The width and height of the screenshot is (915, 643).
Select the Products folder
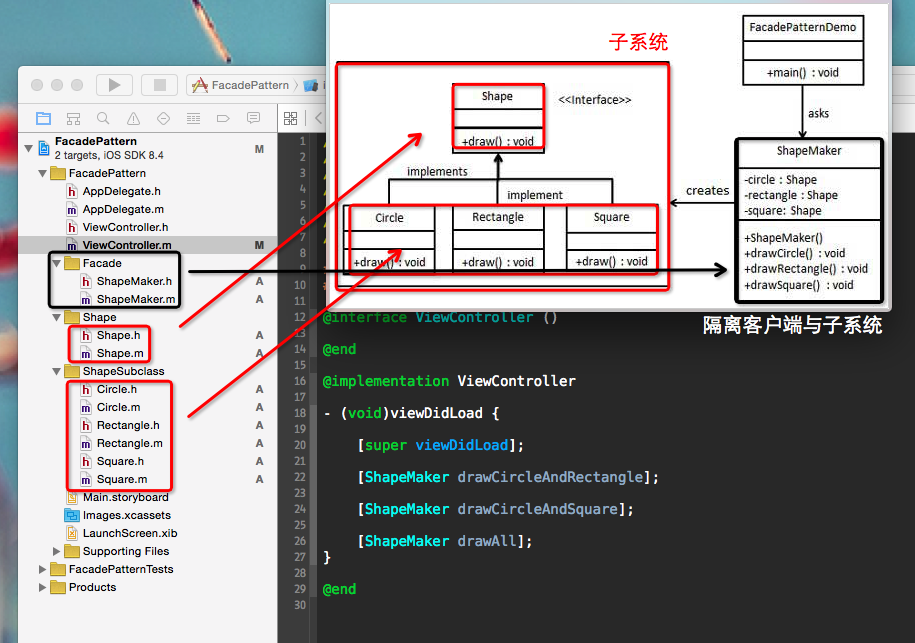coord(92,587)
